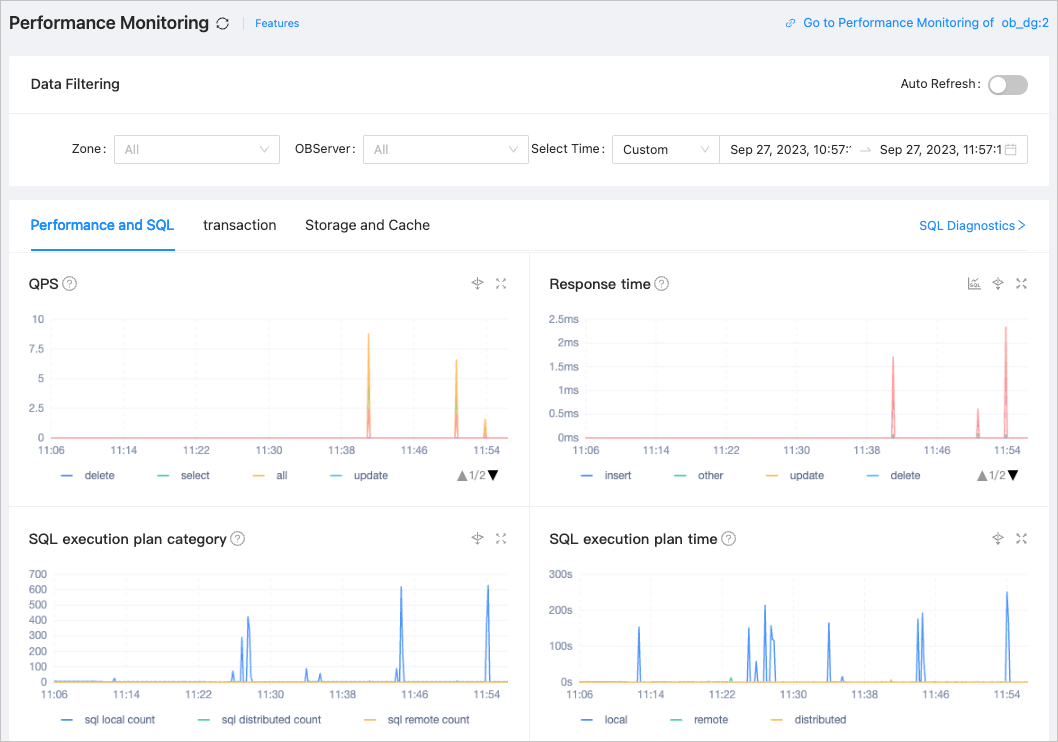
Task: Expand Response time chart to fullscreen
Action: point(1021,284)
